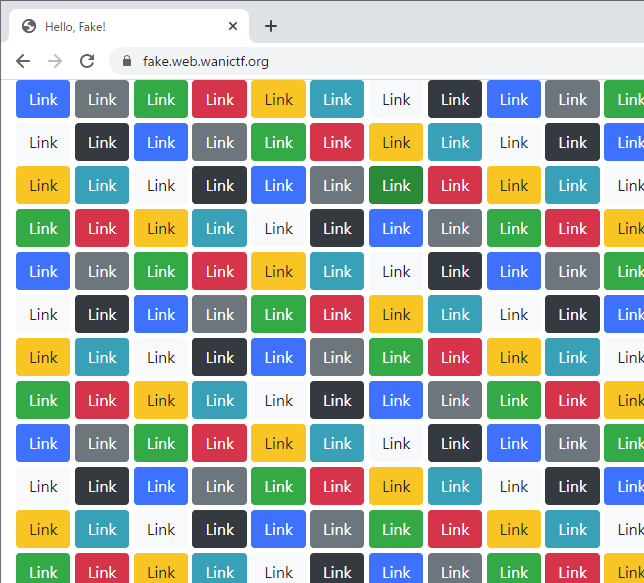Click the black Link in the top row
This screenshot has width=644, height=583.
point(455,99)
